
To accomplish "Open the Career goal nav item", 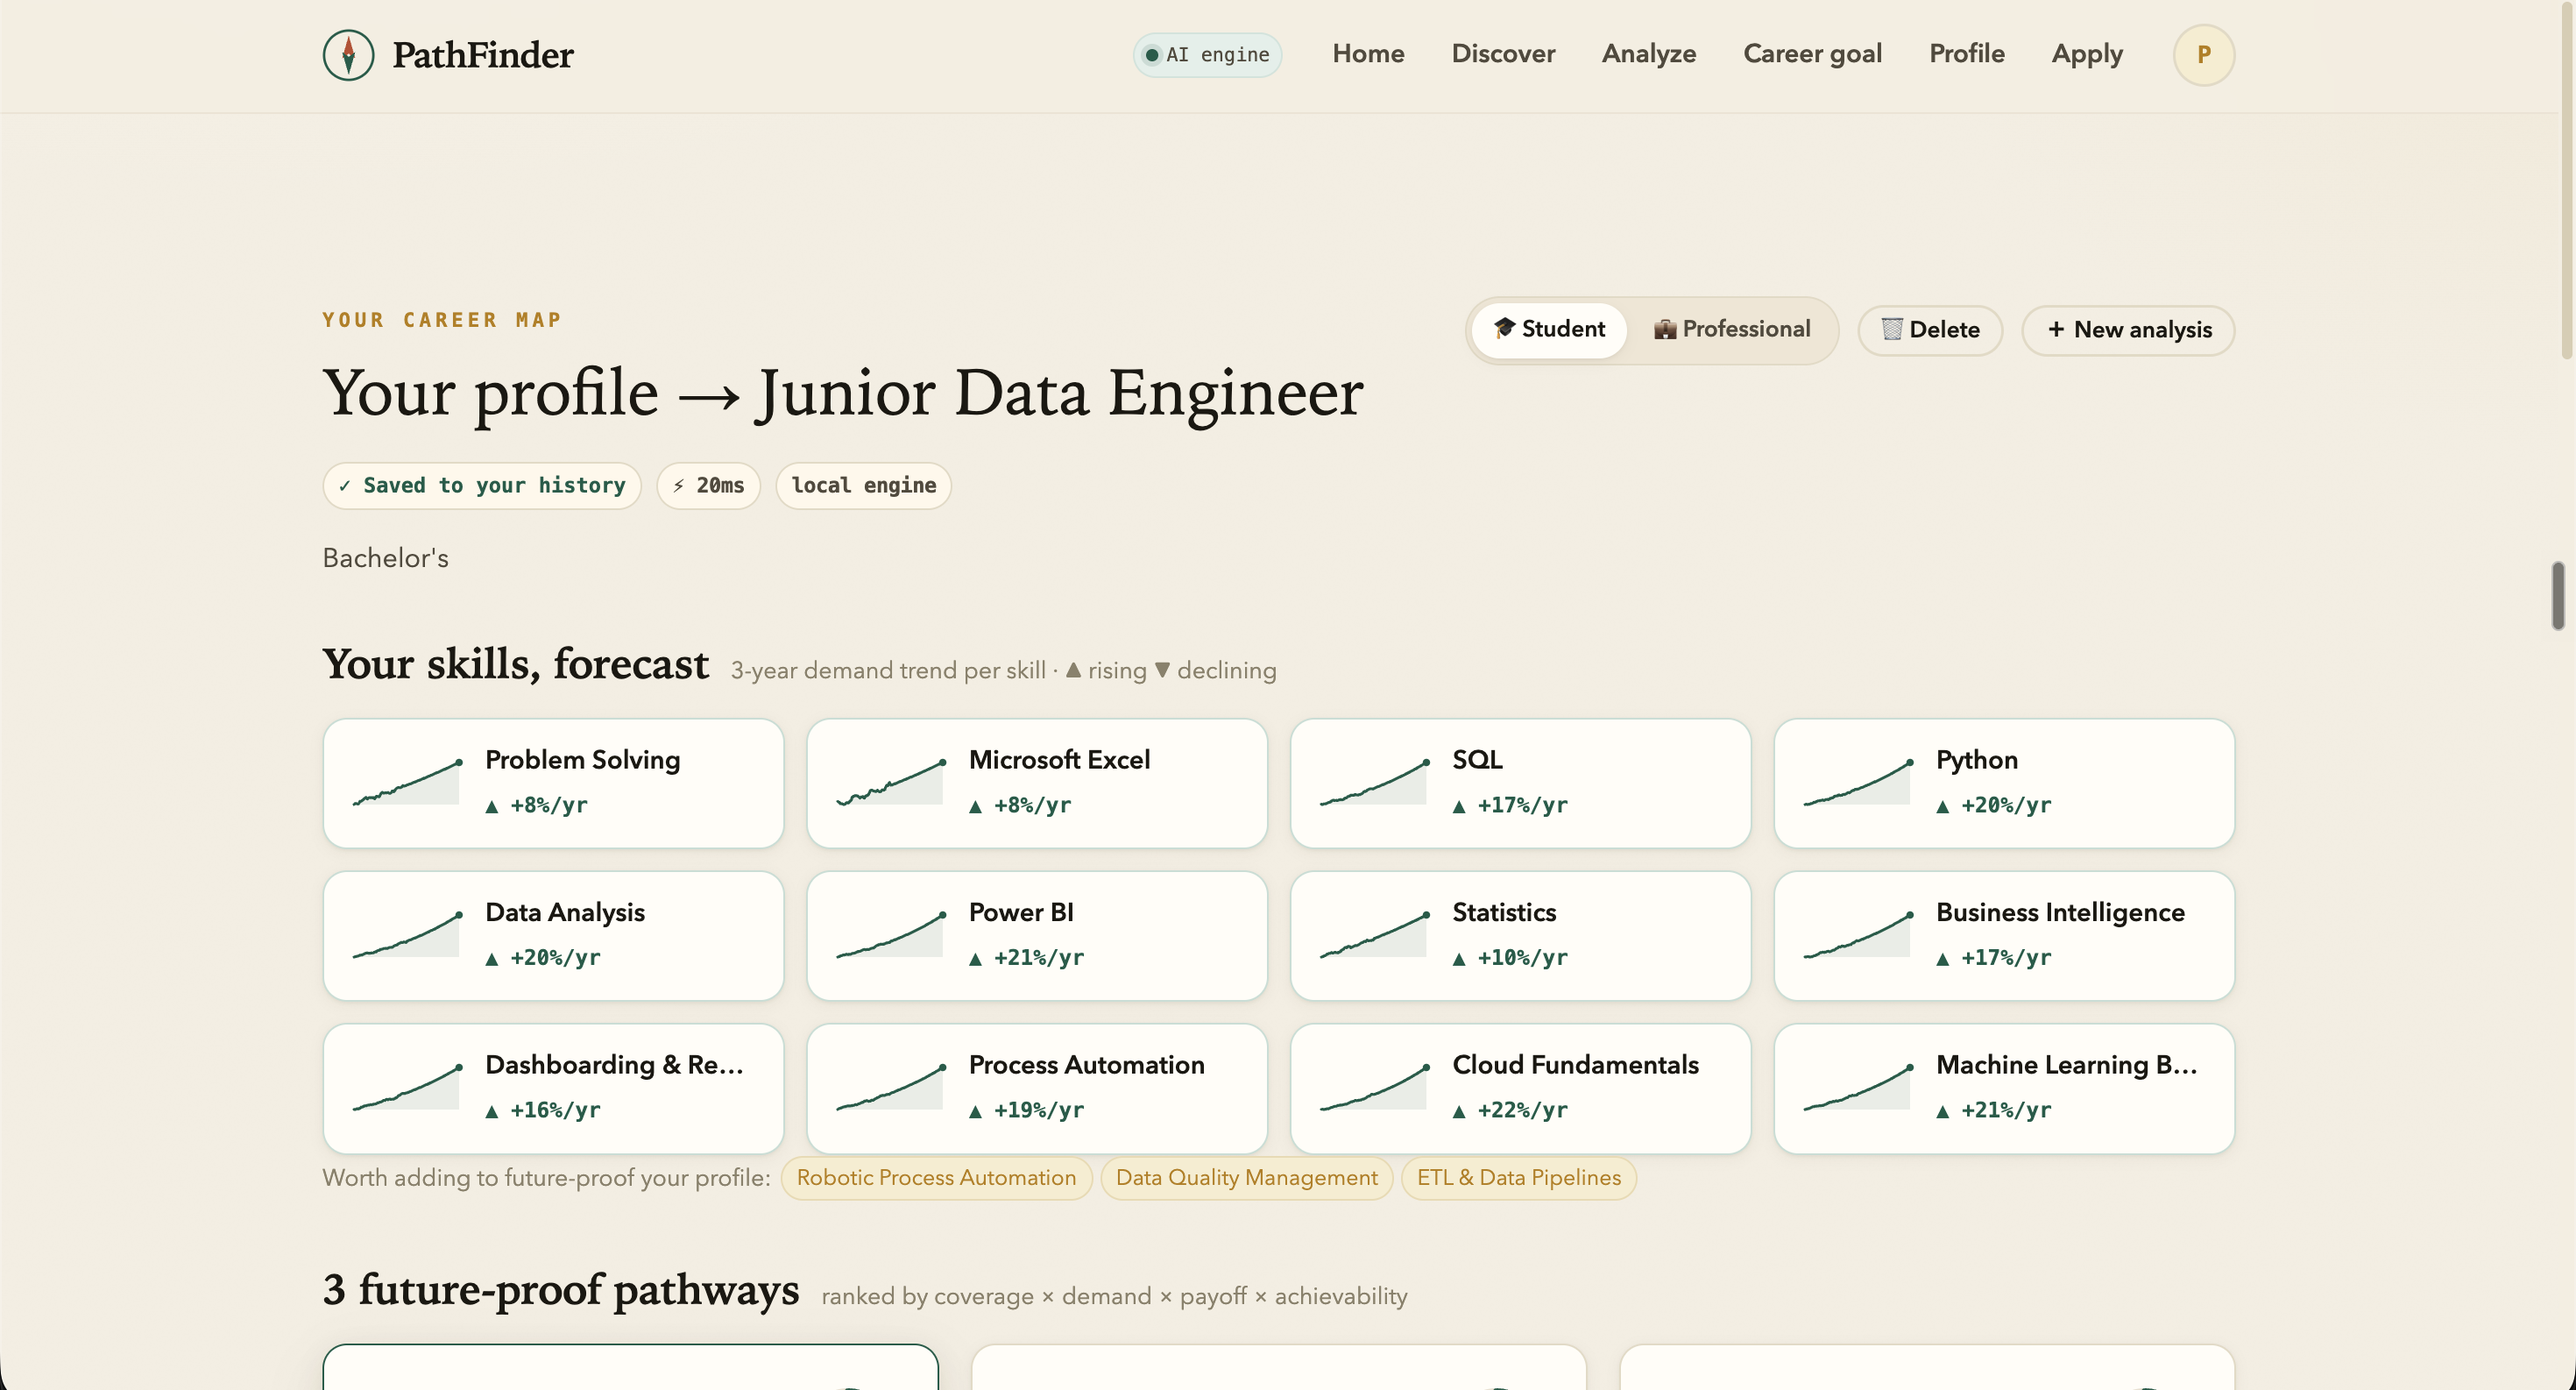I will (1812, 54).
